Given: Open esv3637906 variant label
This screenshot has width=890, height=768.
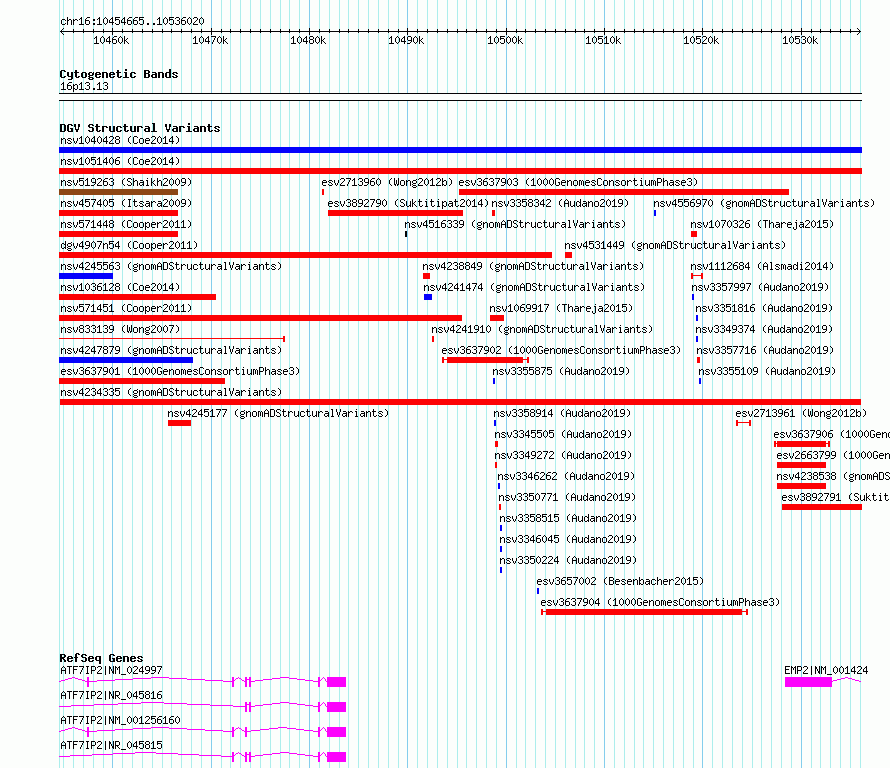Looking at the screenshot, I should (x=832, y=434).
